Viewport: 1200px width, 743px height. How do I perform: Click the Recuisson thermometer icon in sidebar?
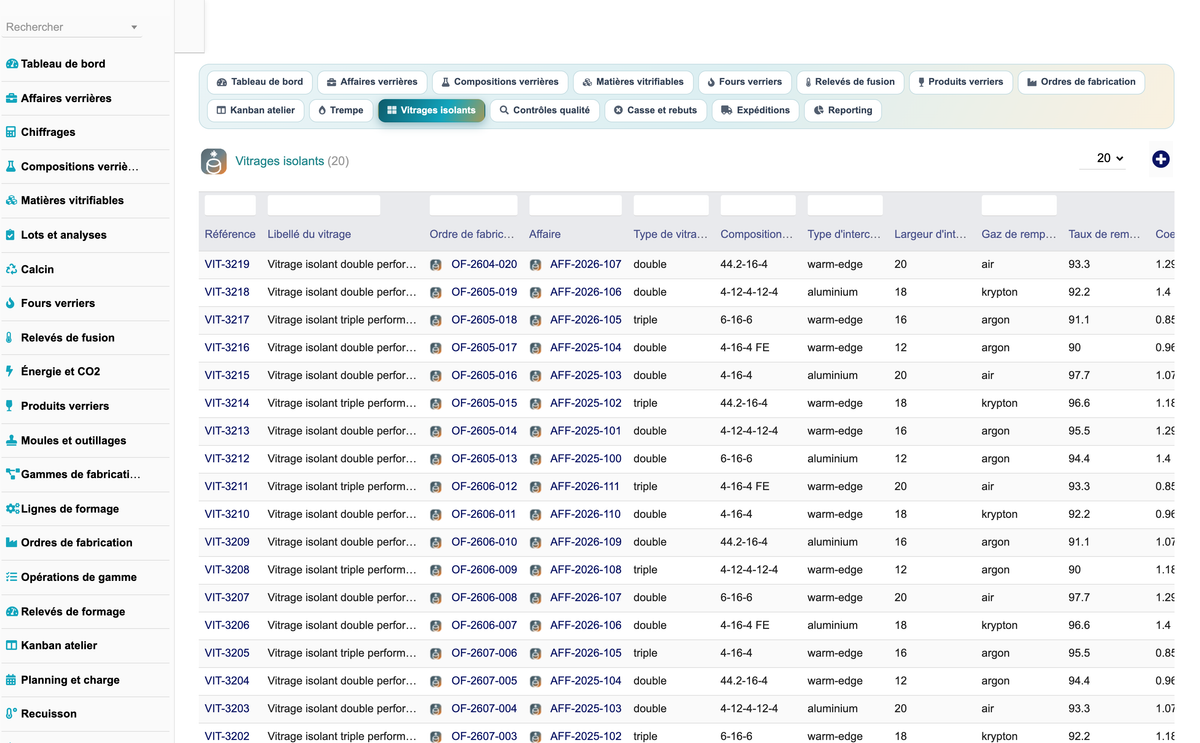click(11, 714)
